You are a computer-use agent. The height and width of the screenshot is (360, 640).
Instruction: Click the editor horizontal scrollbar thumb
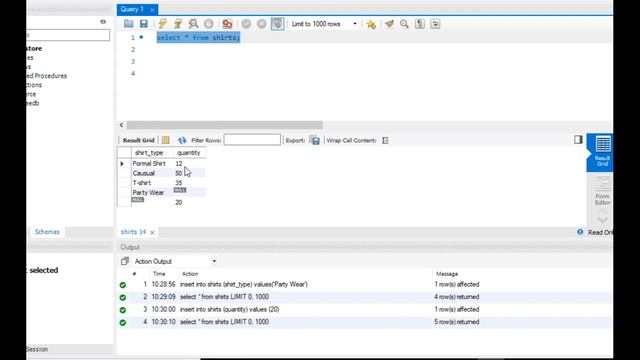[224, 125]
